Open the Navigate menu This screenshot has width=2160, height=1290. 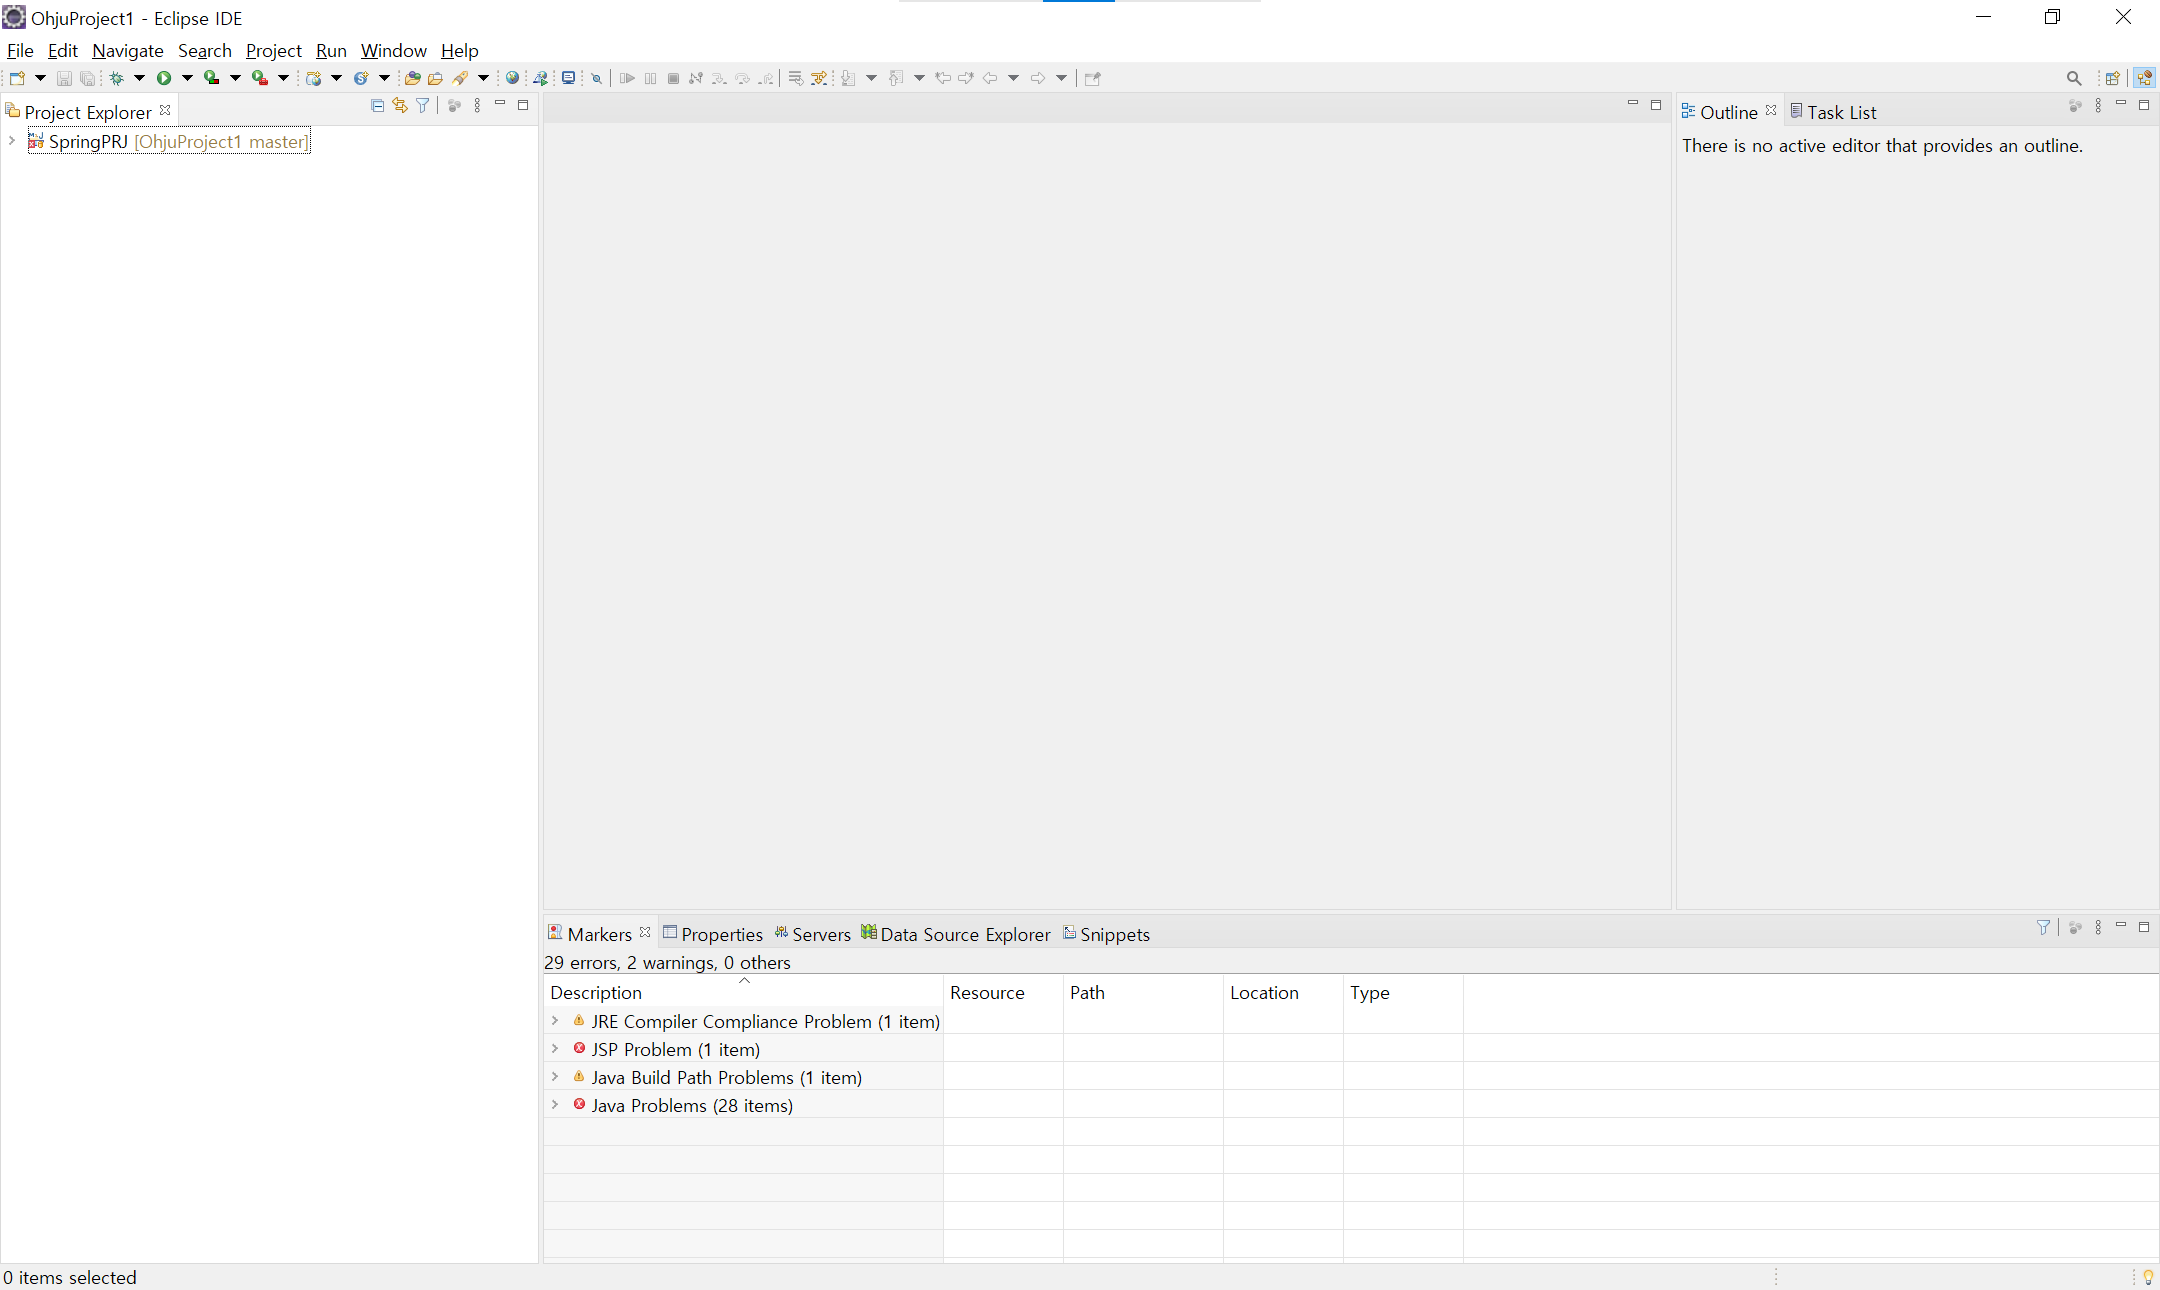(128, 50)
